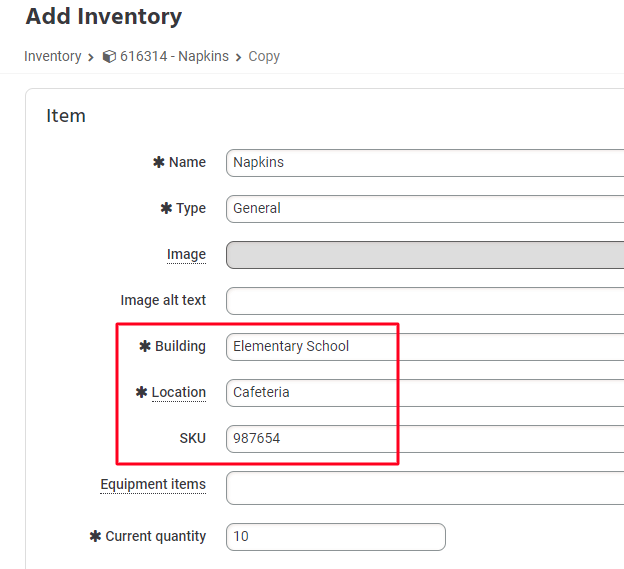Click the Current quantity field showing 10
624x569 pixels.
click(335, 537)
